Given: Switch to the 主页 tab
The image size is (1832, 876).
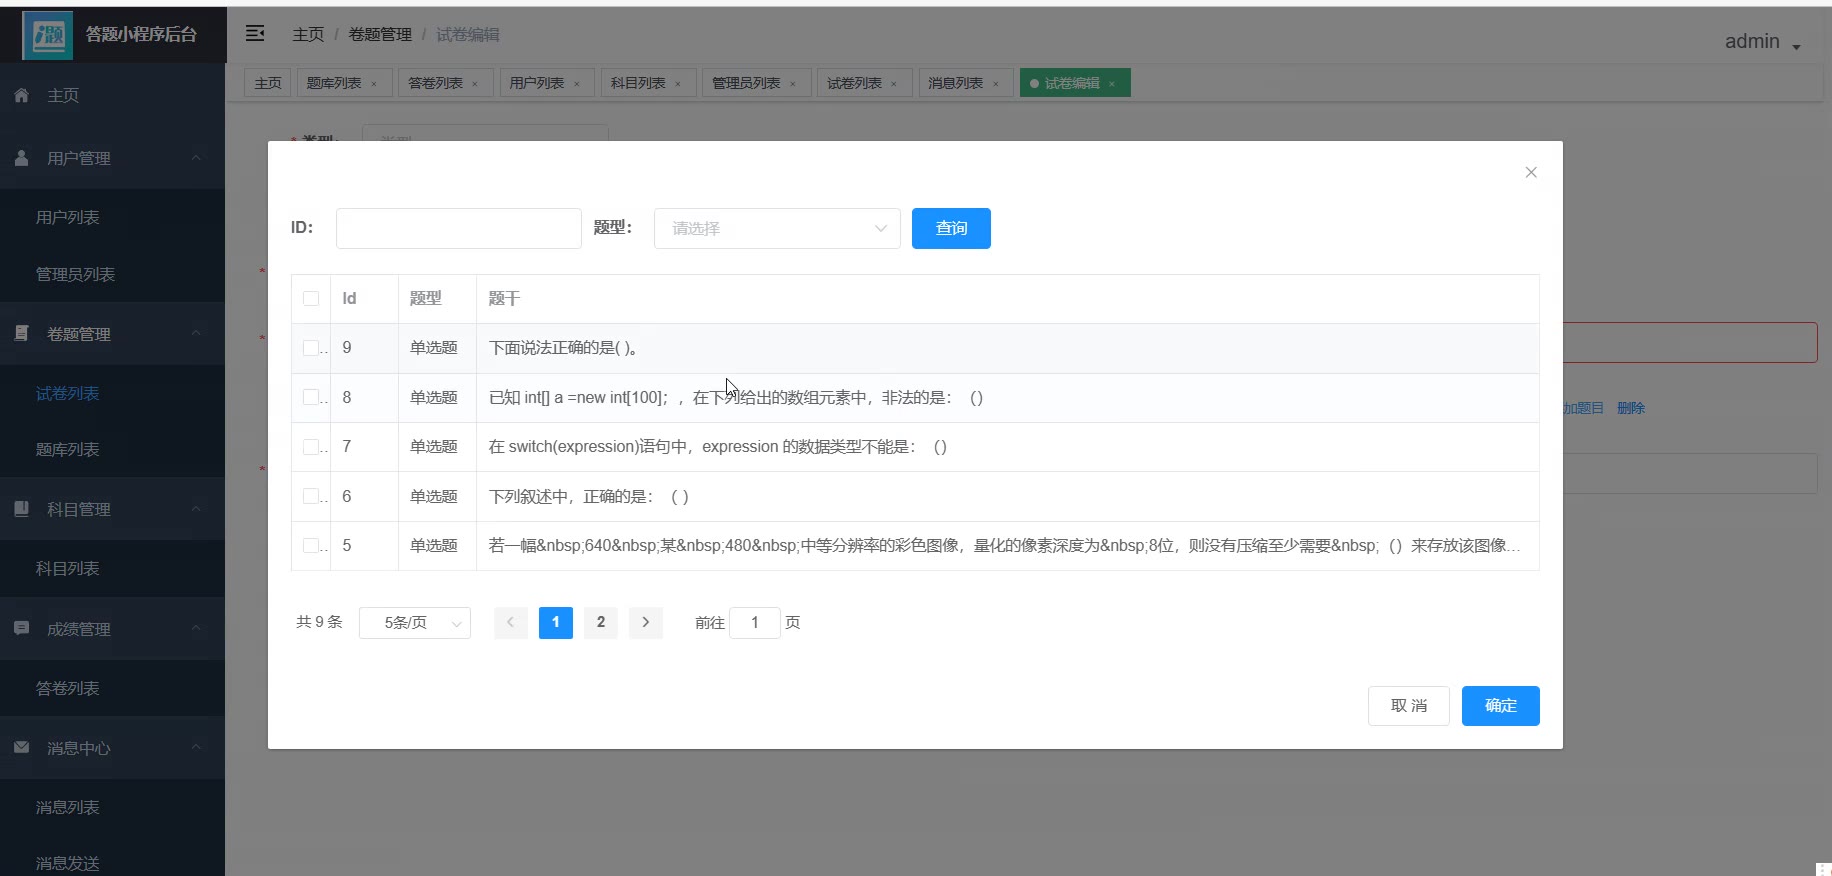Looking at the screenshot, I should coord(268,83).
